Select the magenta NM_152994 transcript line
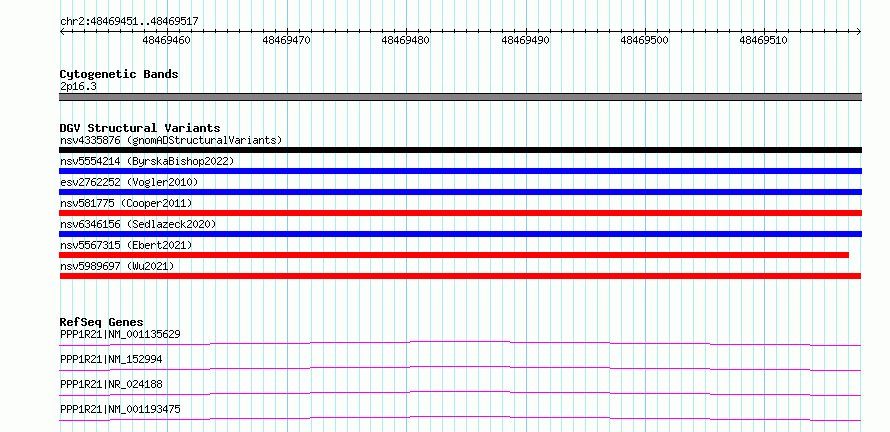 tap(460, 368)
